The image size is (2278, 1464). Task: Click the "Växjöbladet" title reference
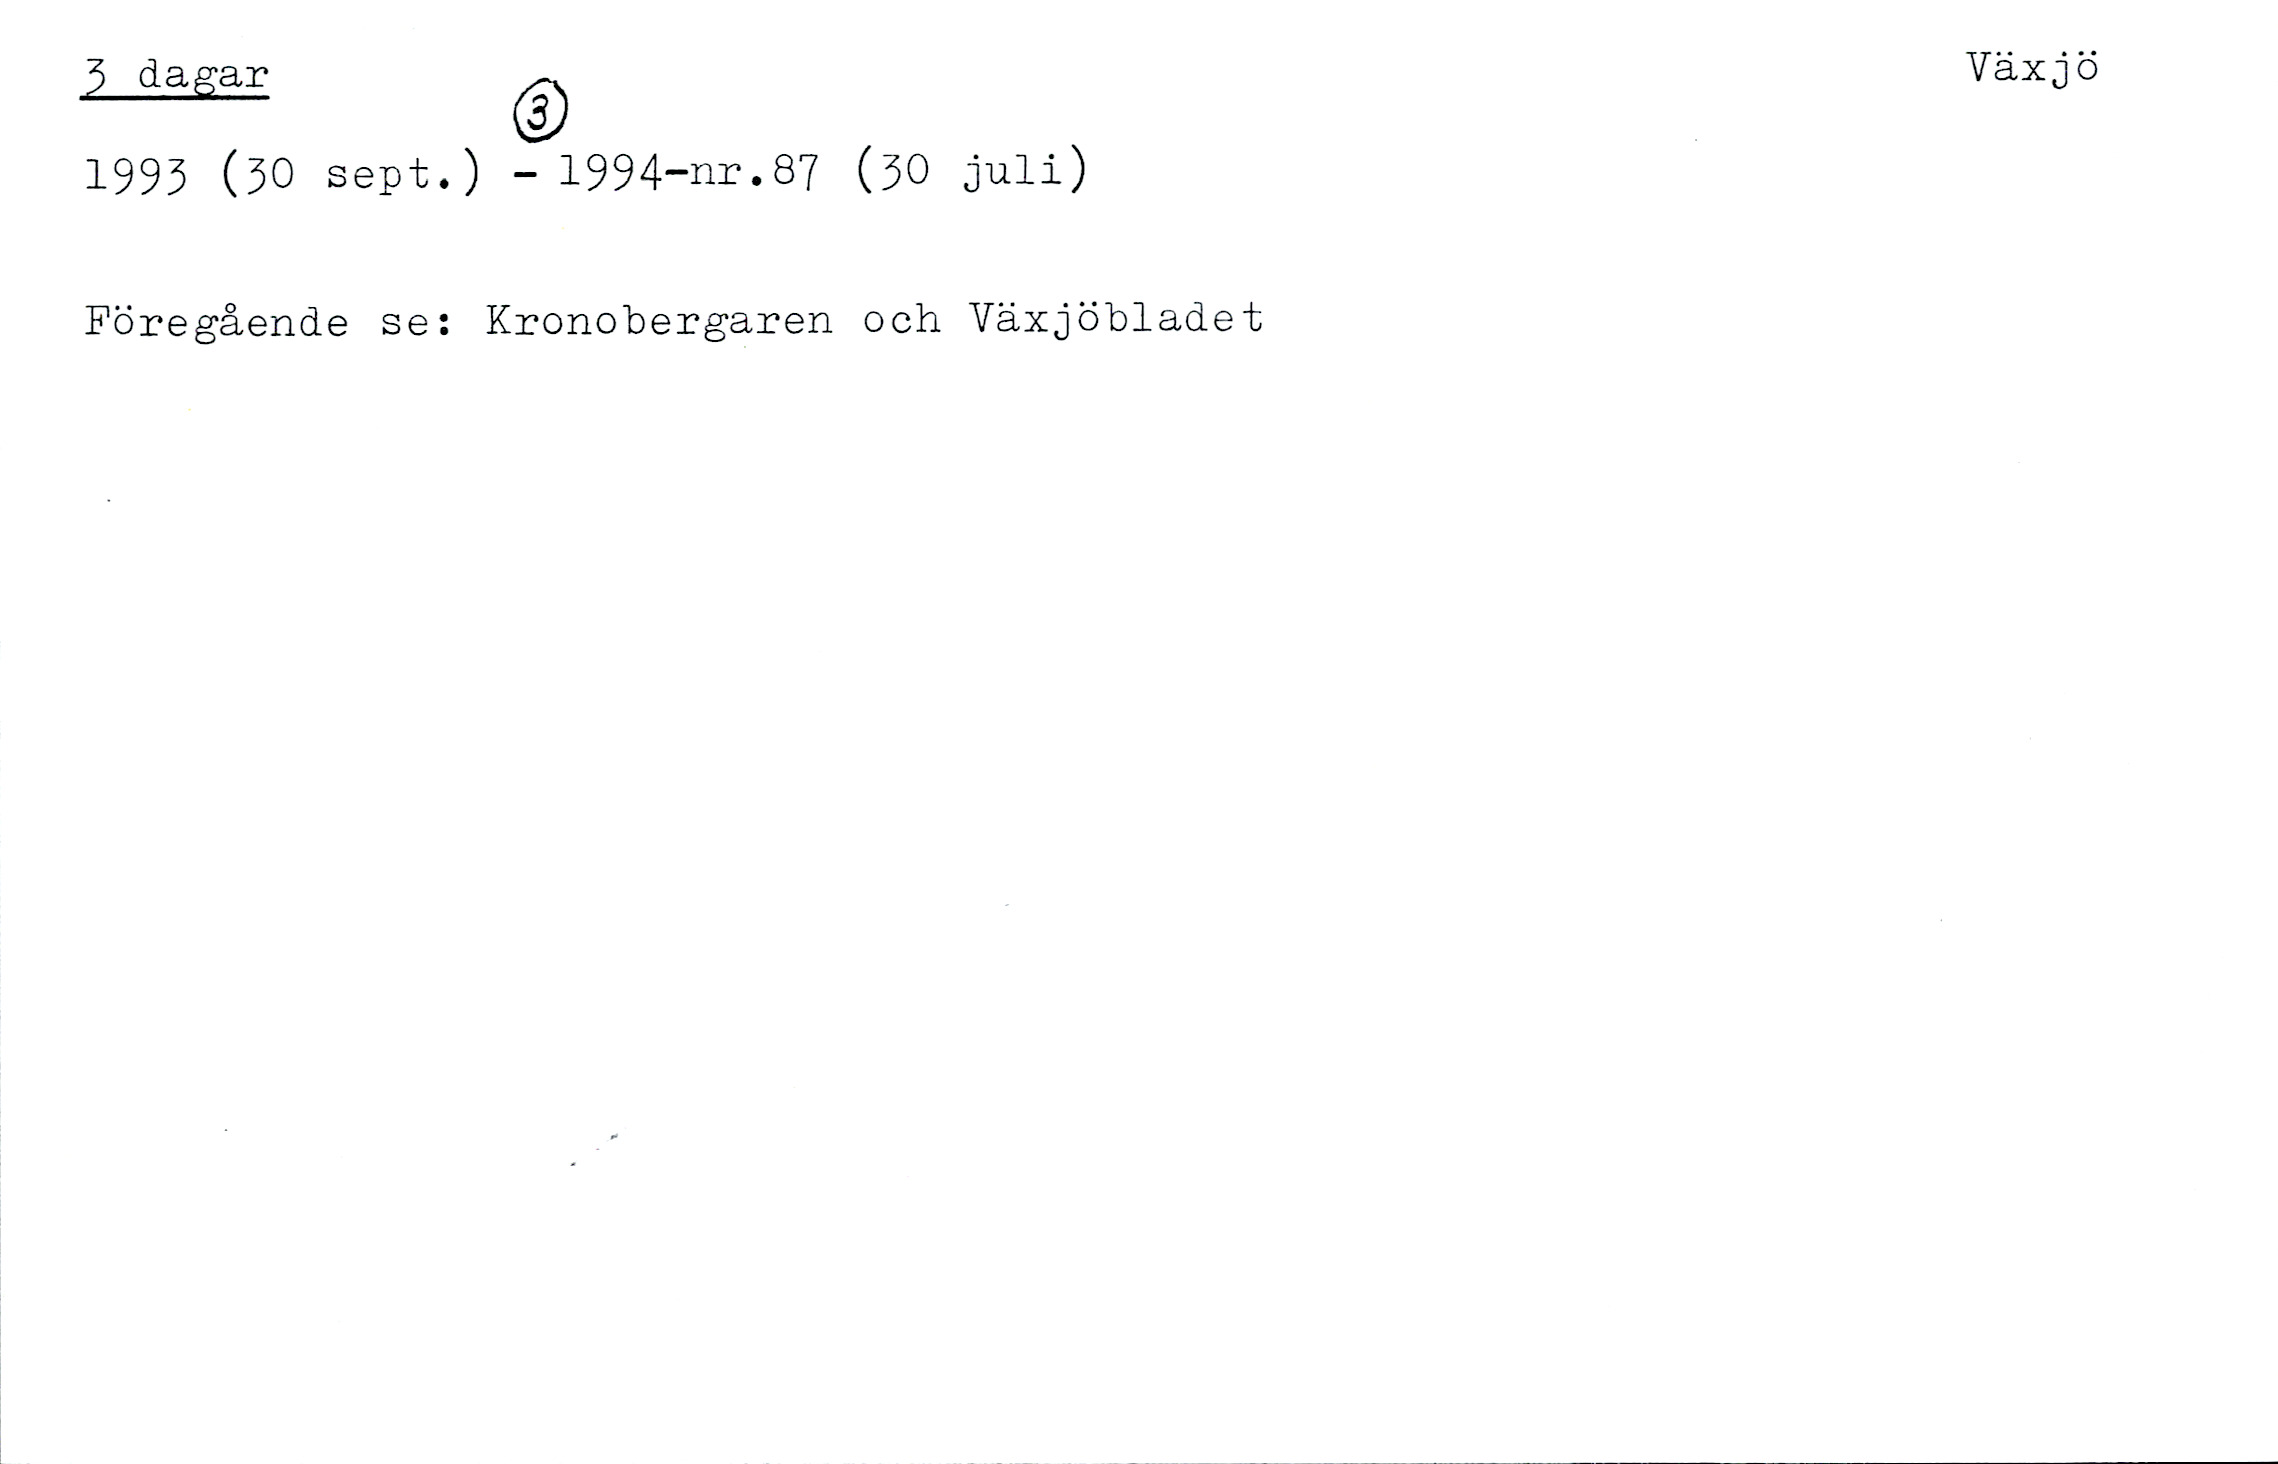1117,320
